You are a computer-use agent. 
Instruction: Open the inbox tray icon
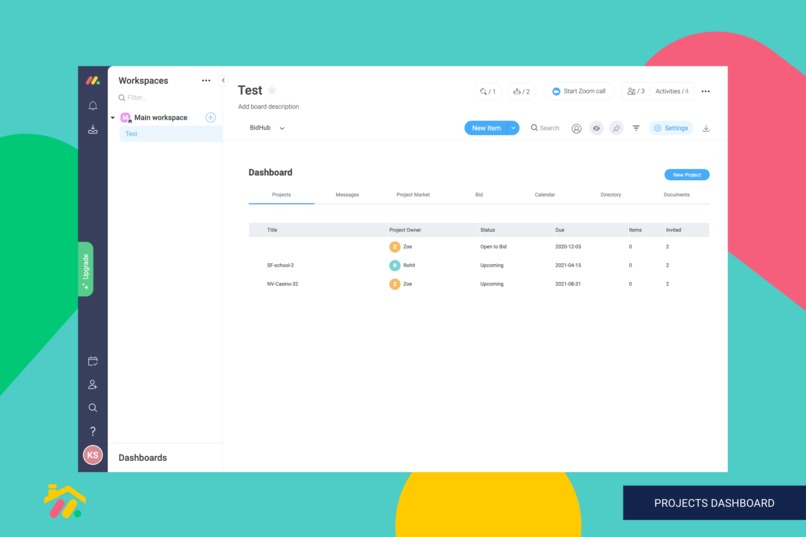point(93,129)
